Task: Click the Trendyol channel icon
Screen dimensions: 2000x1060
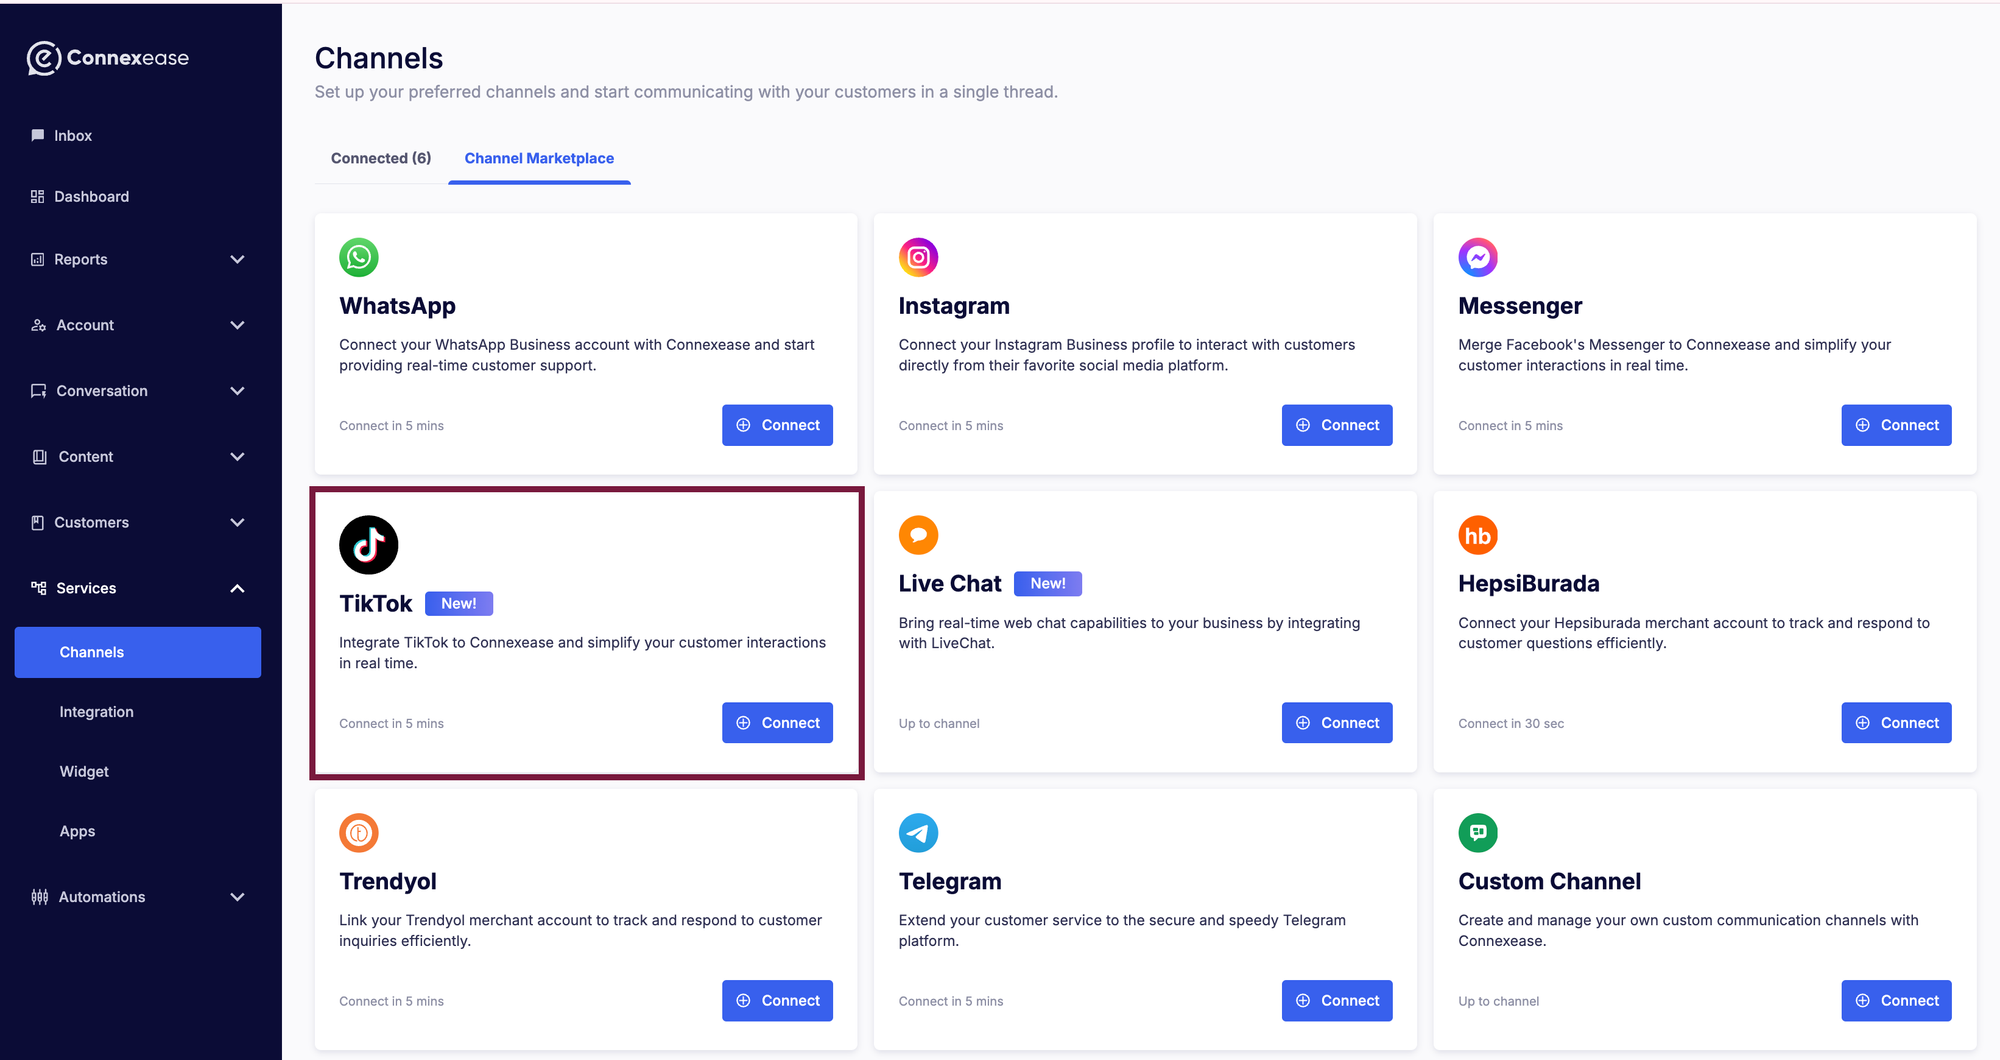Action: (x=358, y=833)
